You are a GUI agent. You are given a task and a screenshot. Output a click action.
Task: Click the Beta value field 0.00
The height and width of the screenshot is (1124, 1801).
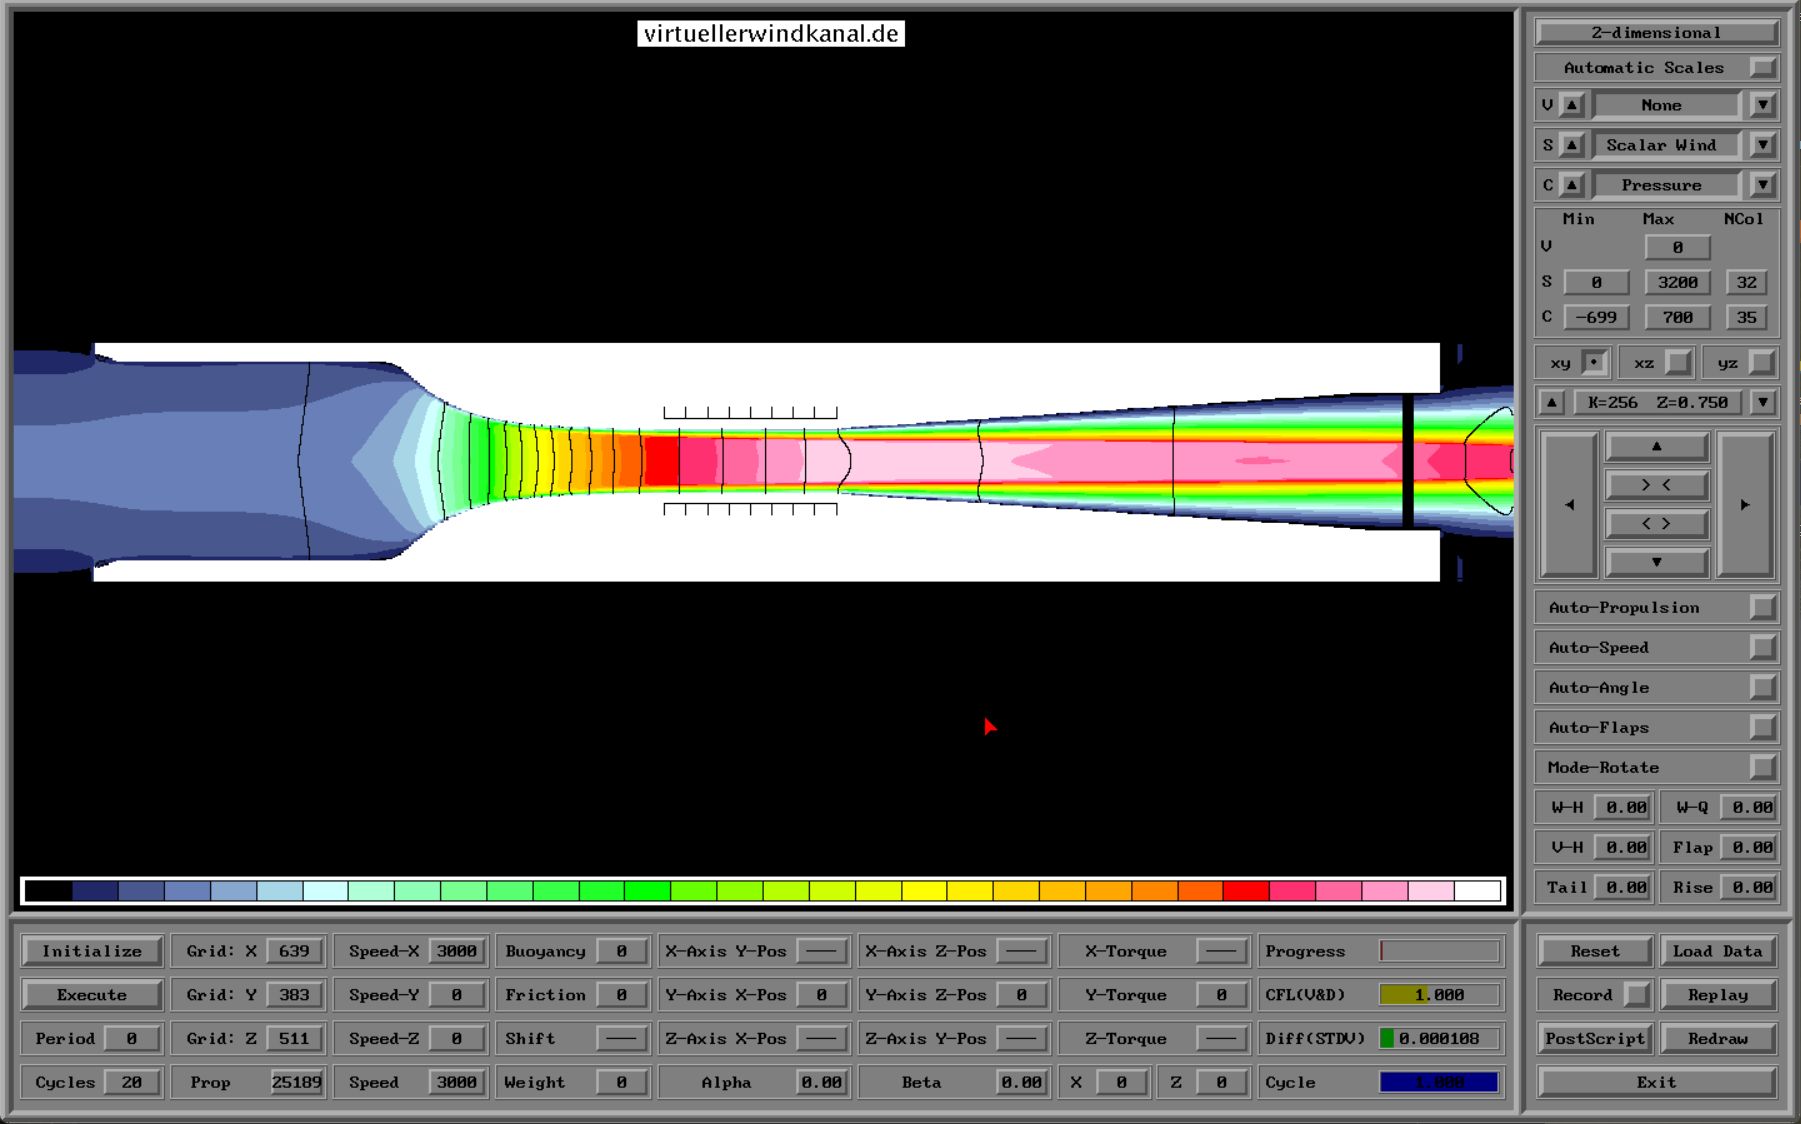1021,1082
